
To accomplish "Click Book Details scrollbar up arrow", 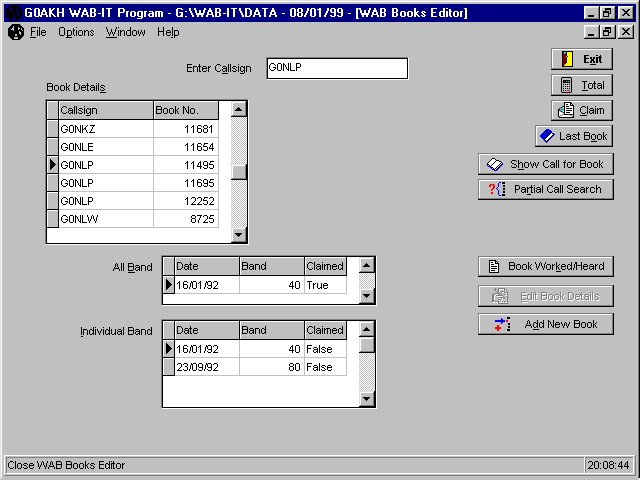I will tap(239, 109).
